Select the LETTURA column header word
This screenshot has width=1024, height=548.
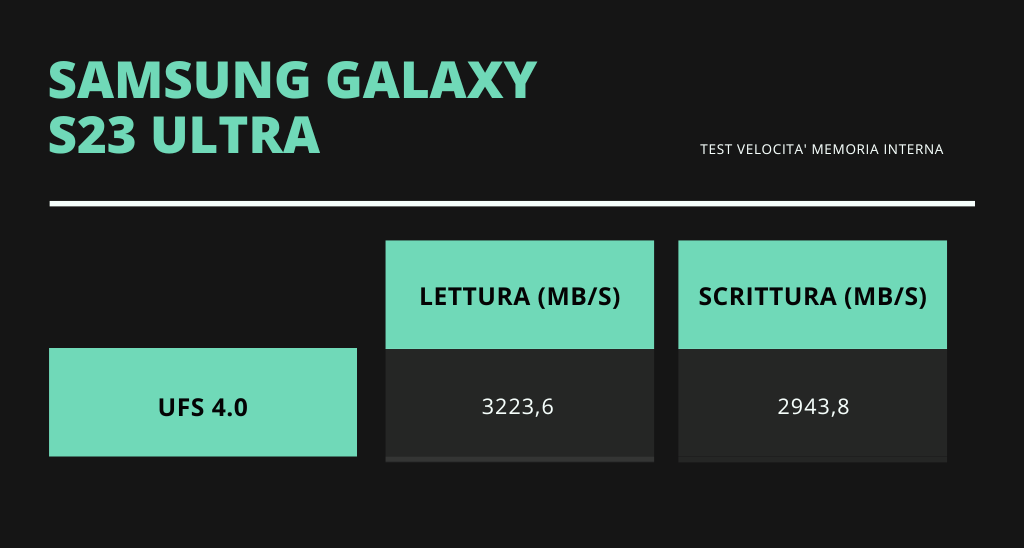(475, 297)
